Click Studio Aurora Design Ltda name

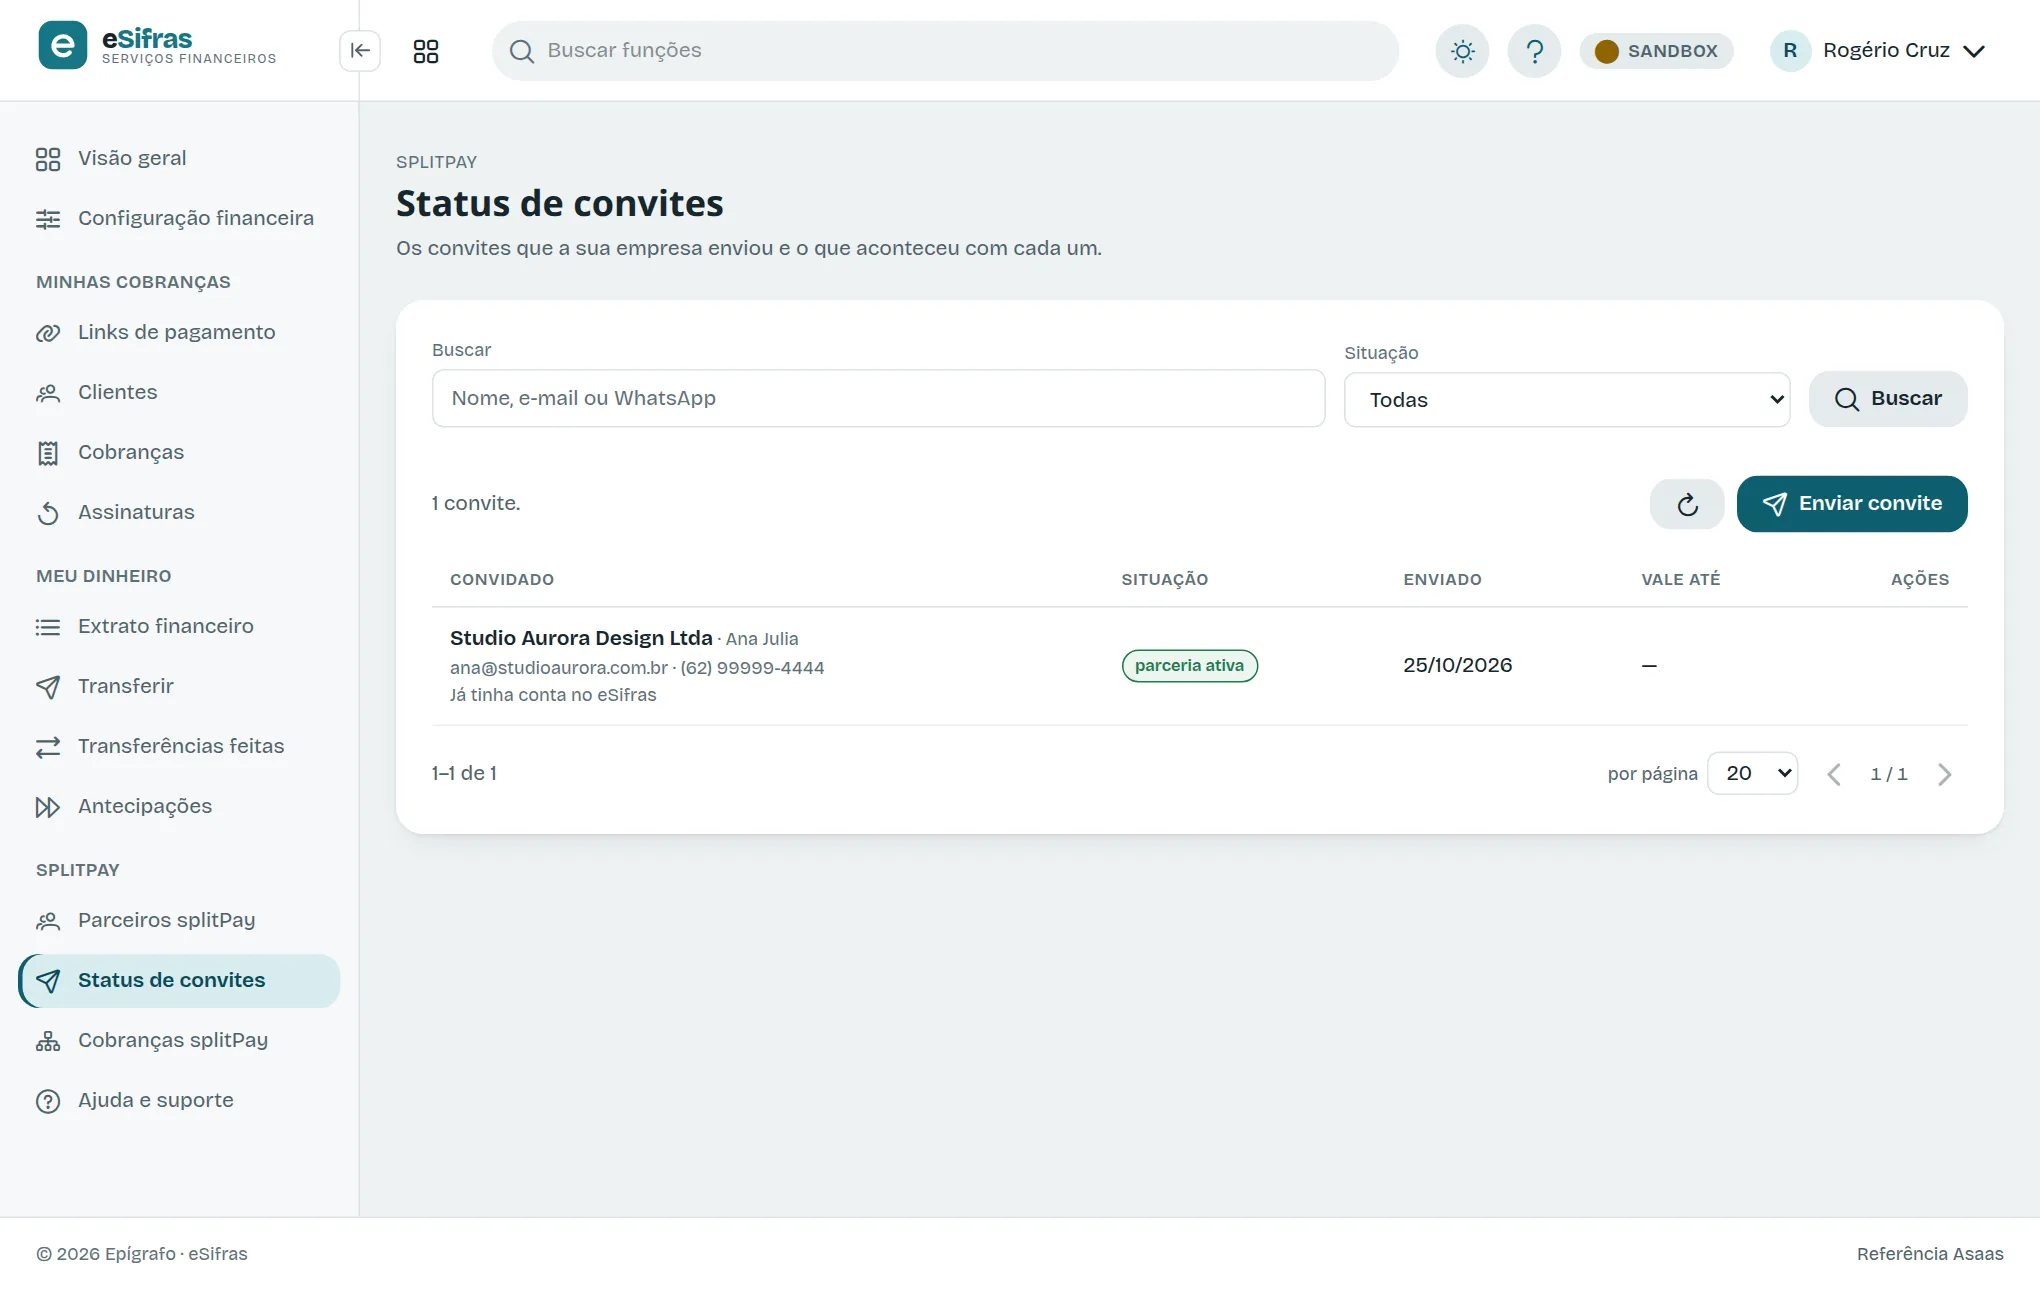(x=581, y=638)
